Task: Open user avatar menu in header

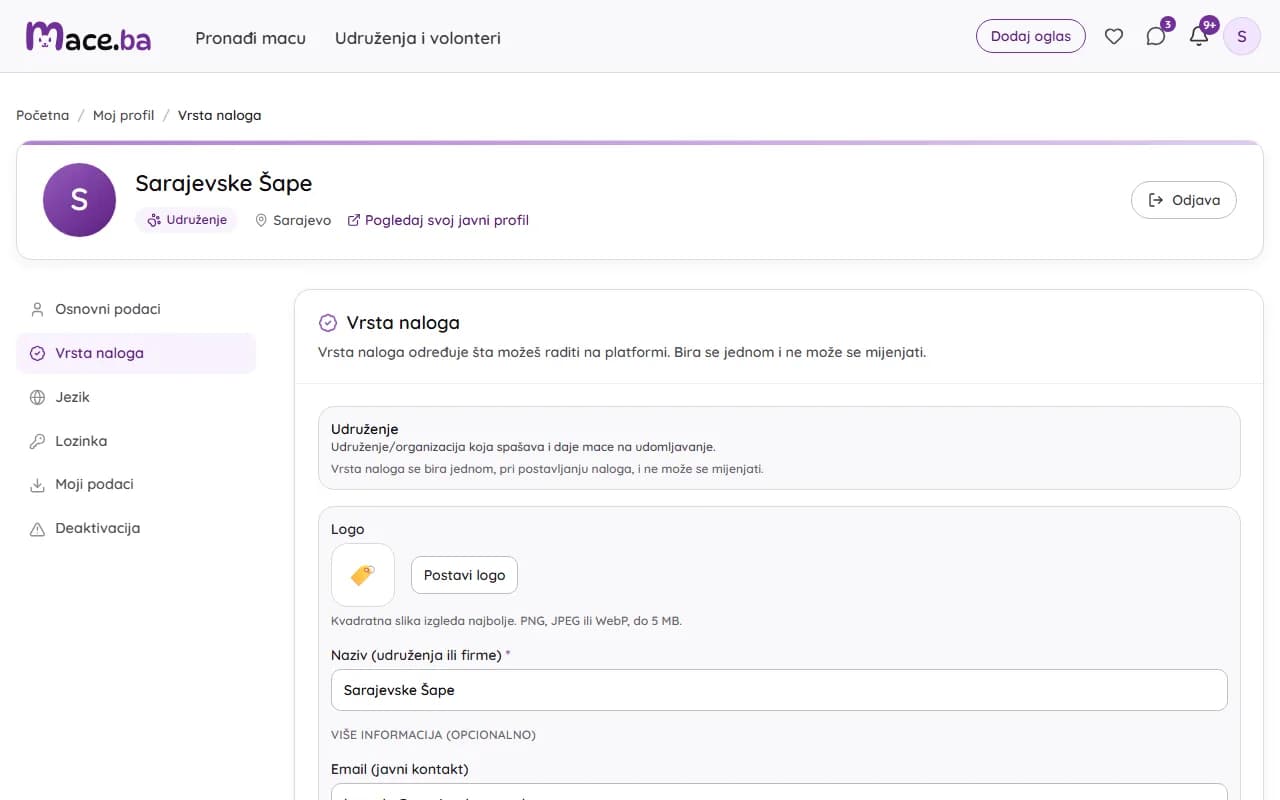Action: (x=1242, y=37)
